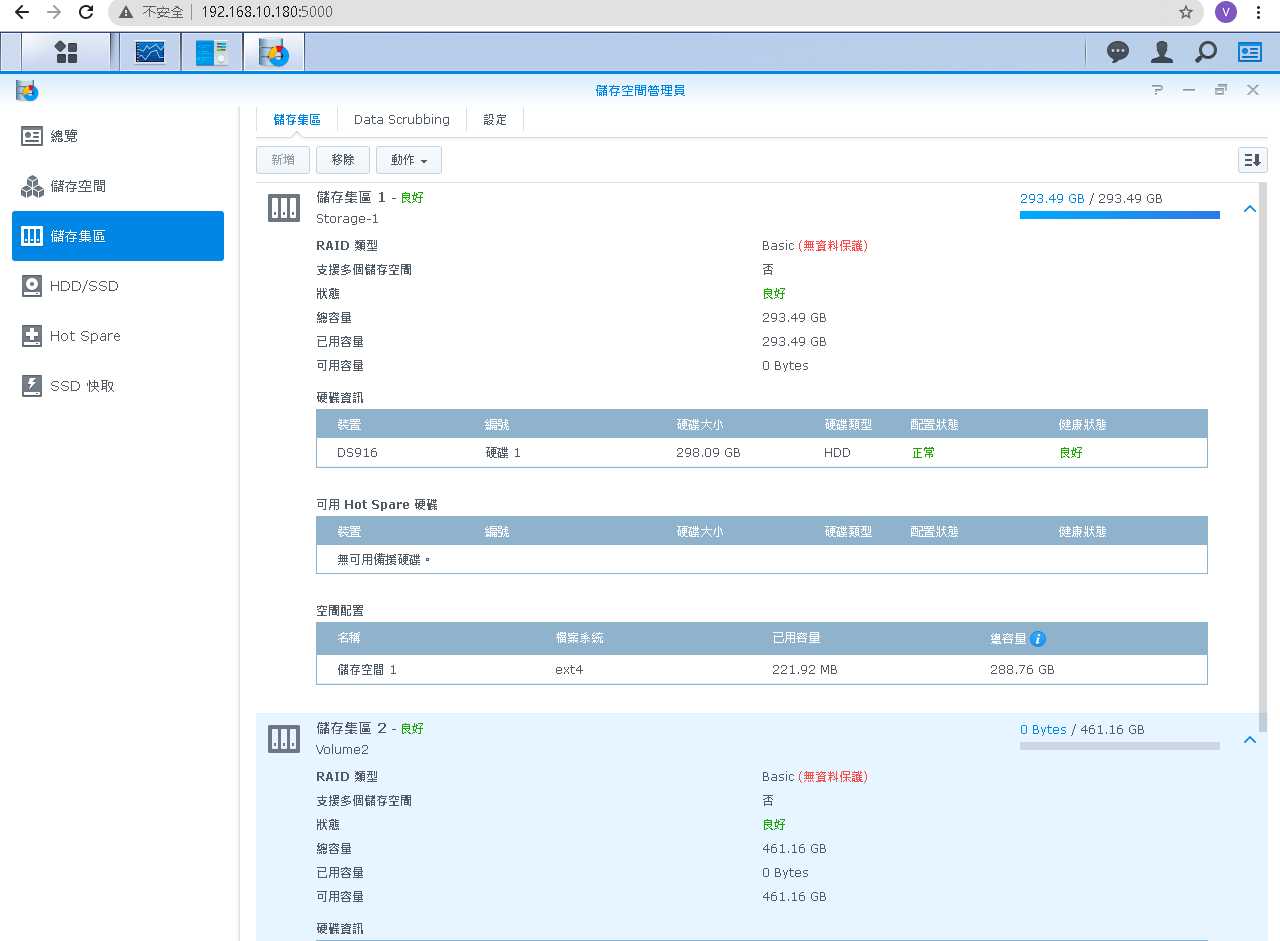Click the Storage Manager logo in title bar
The image size is (1280, 941).
27,90
